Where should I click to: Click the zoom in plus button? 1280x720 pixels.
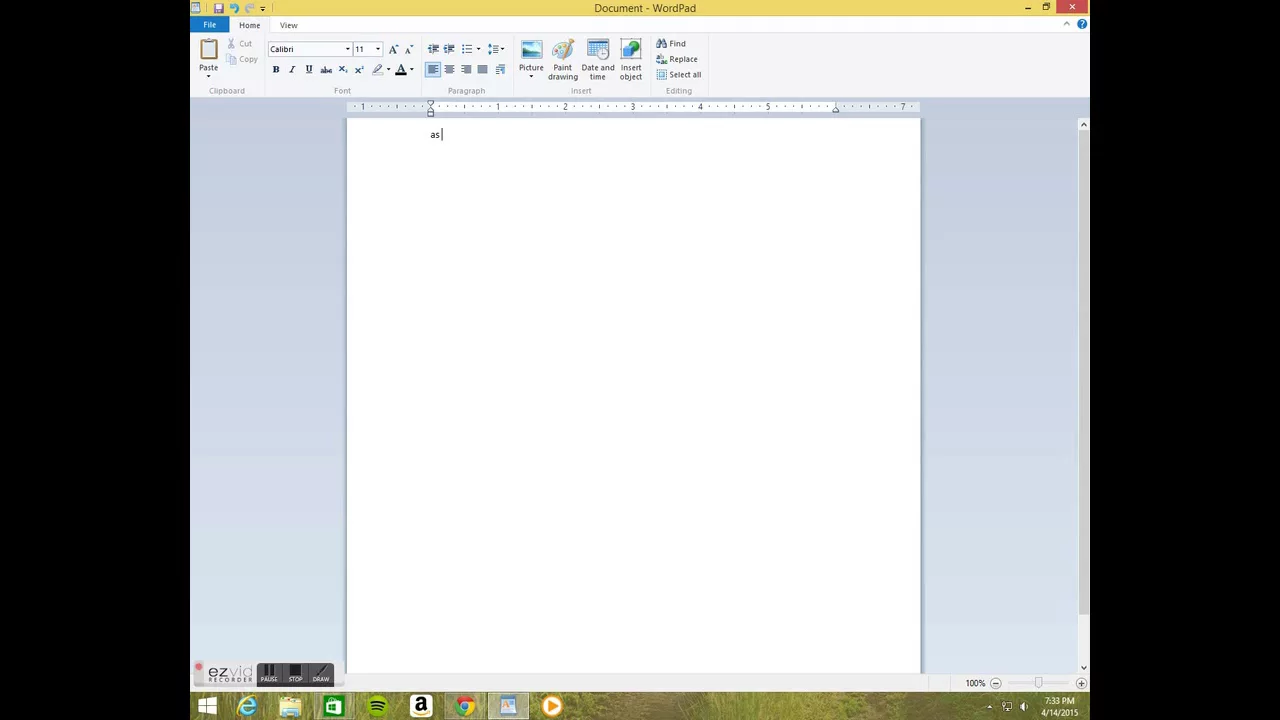[x=1081, y=683]
